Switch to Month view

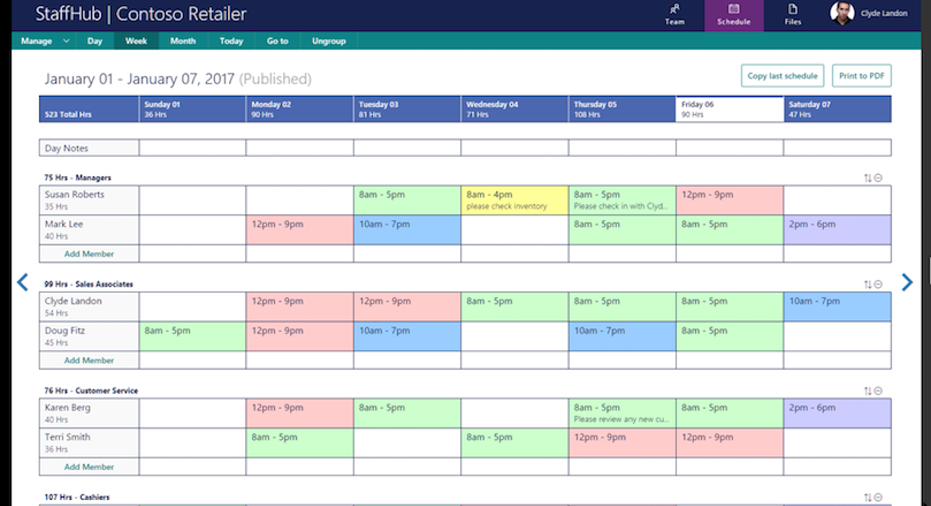(x=183, y=41)
